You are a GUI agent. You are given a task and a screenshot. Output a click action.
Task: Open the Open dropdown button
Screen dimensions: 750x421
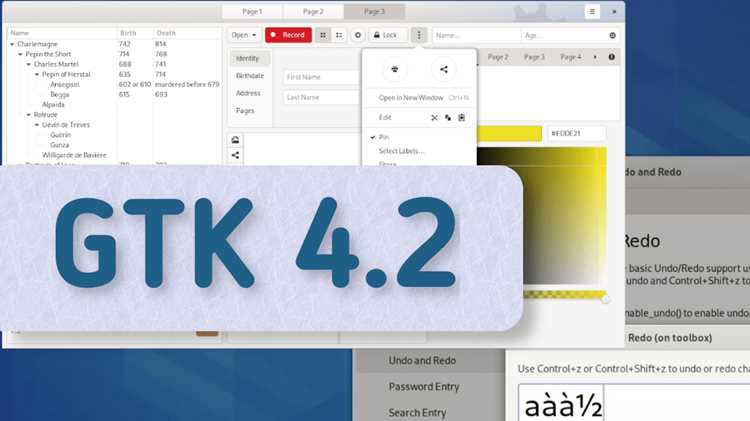click(x=244, y=35)
